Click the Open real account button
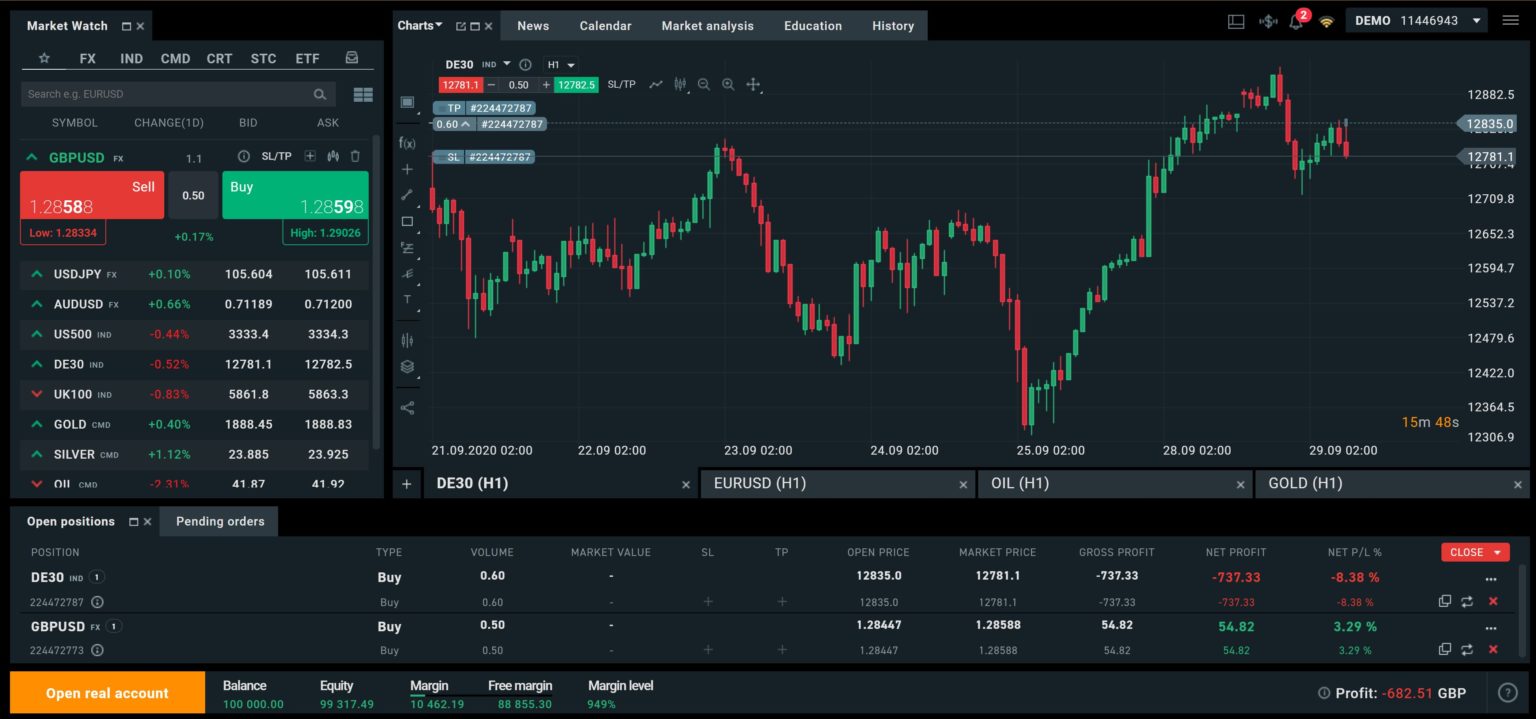This screenshot has width=1536, height=719. tap(106, 692)
